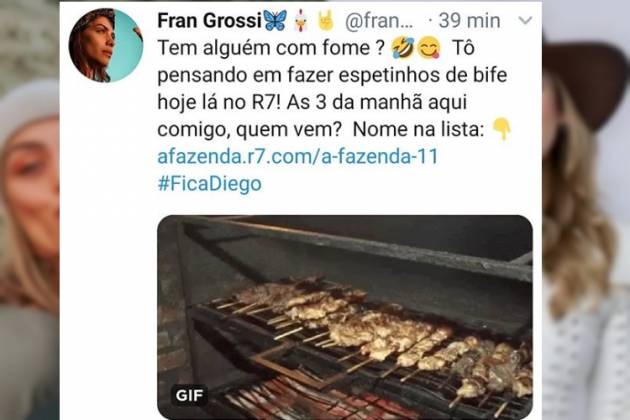The image size is (630, 420).
Task: Open the #FicaDiego hashtag
Action: [x=209, y=184]
